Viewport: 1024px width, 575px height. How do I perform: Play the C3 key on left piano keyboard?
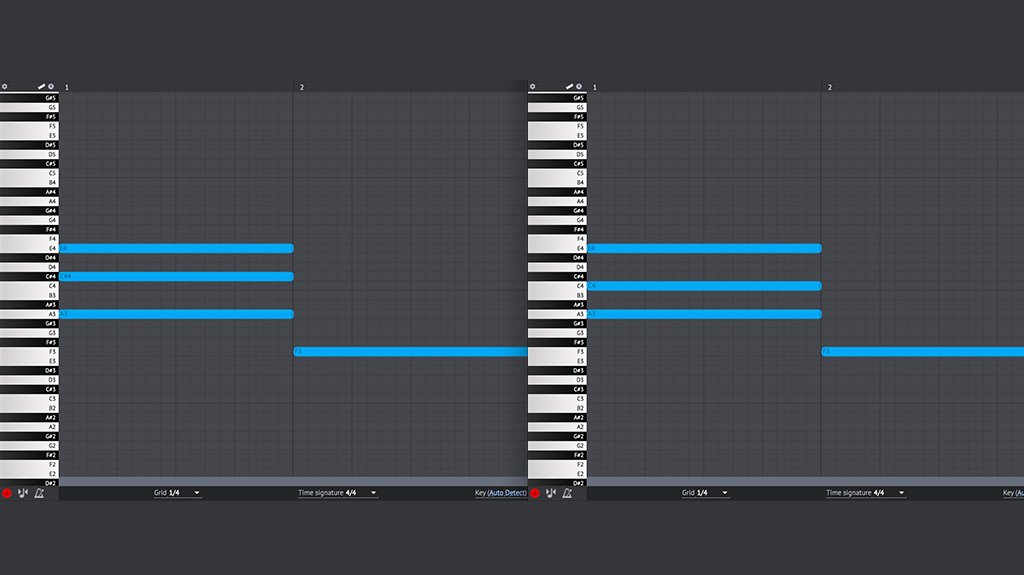(29, 399)
